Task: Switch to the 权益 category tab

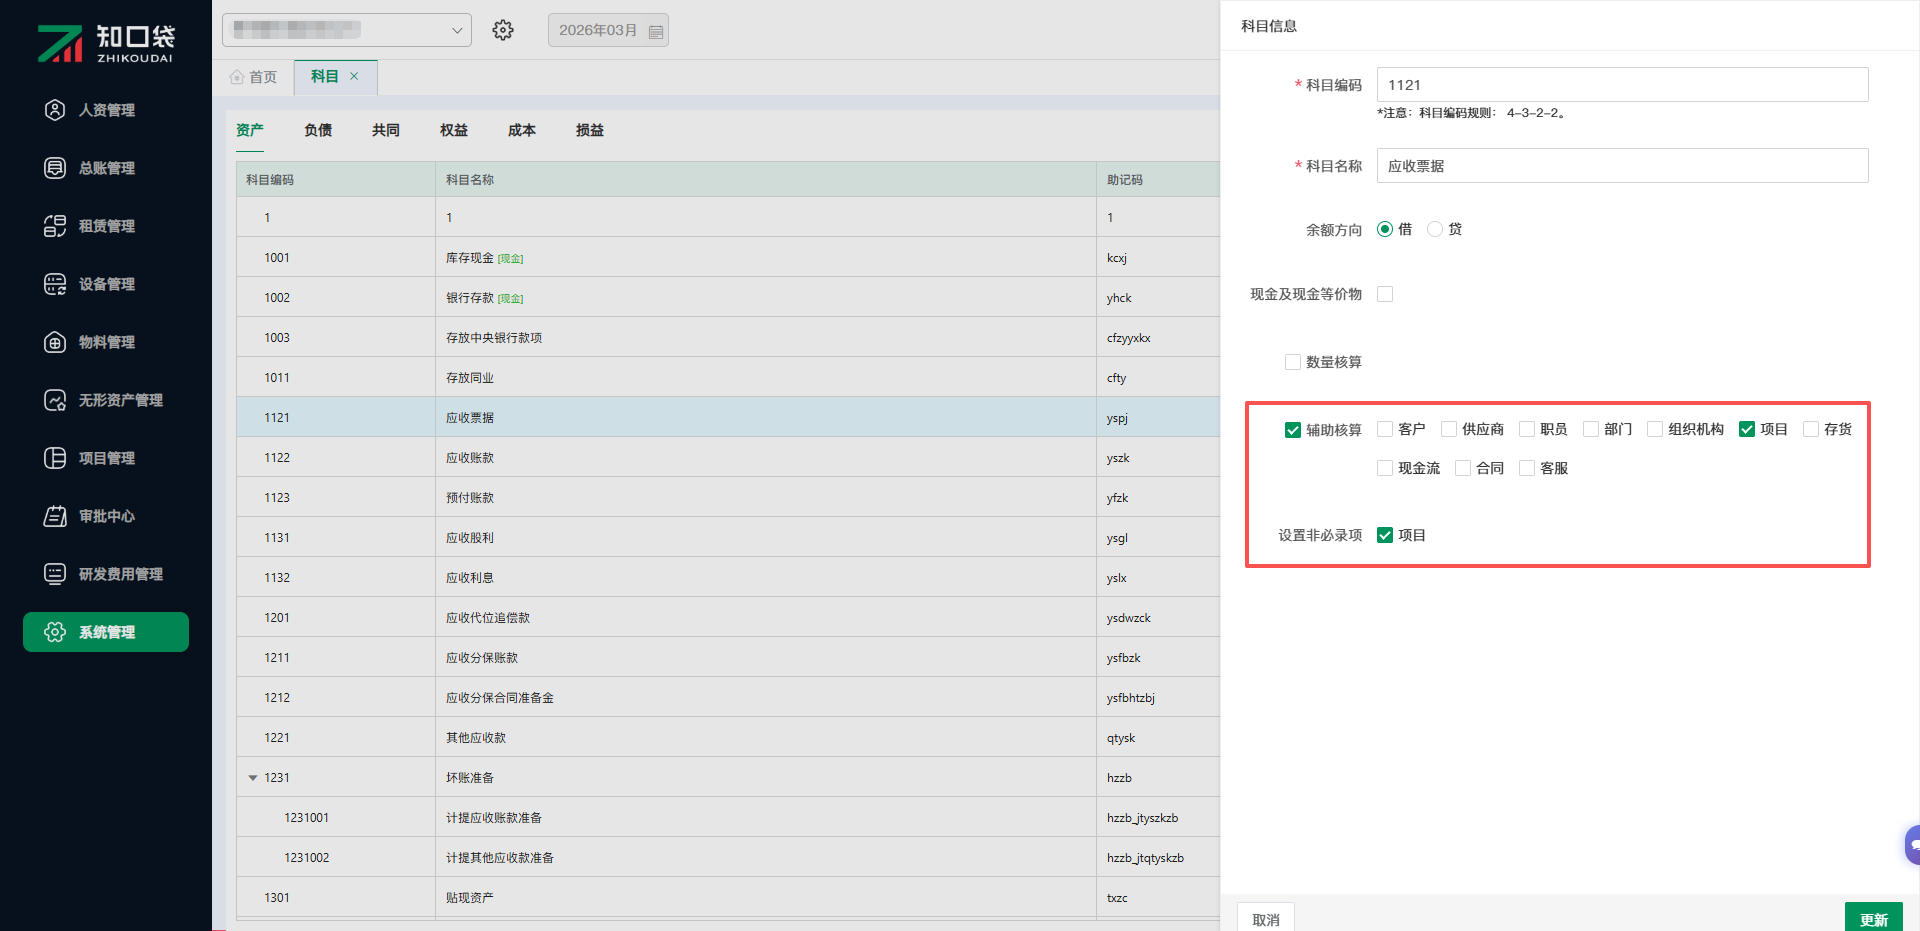Action: tap(454, 131)
